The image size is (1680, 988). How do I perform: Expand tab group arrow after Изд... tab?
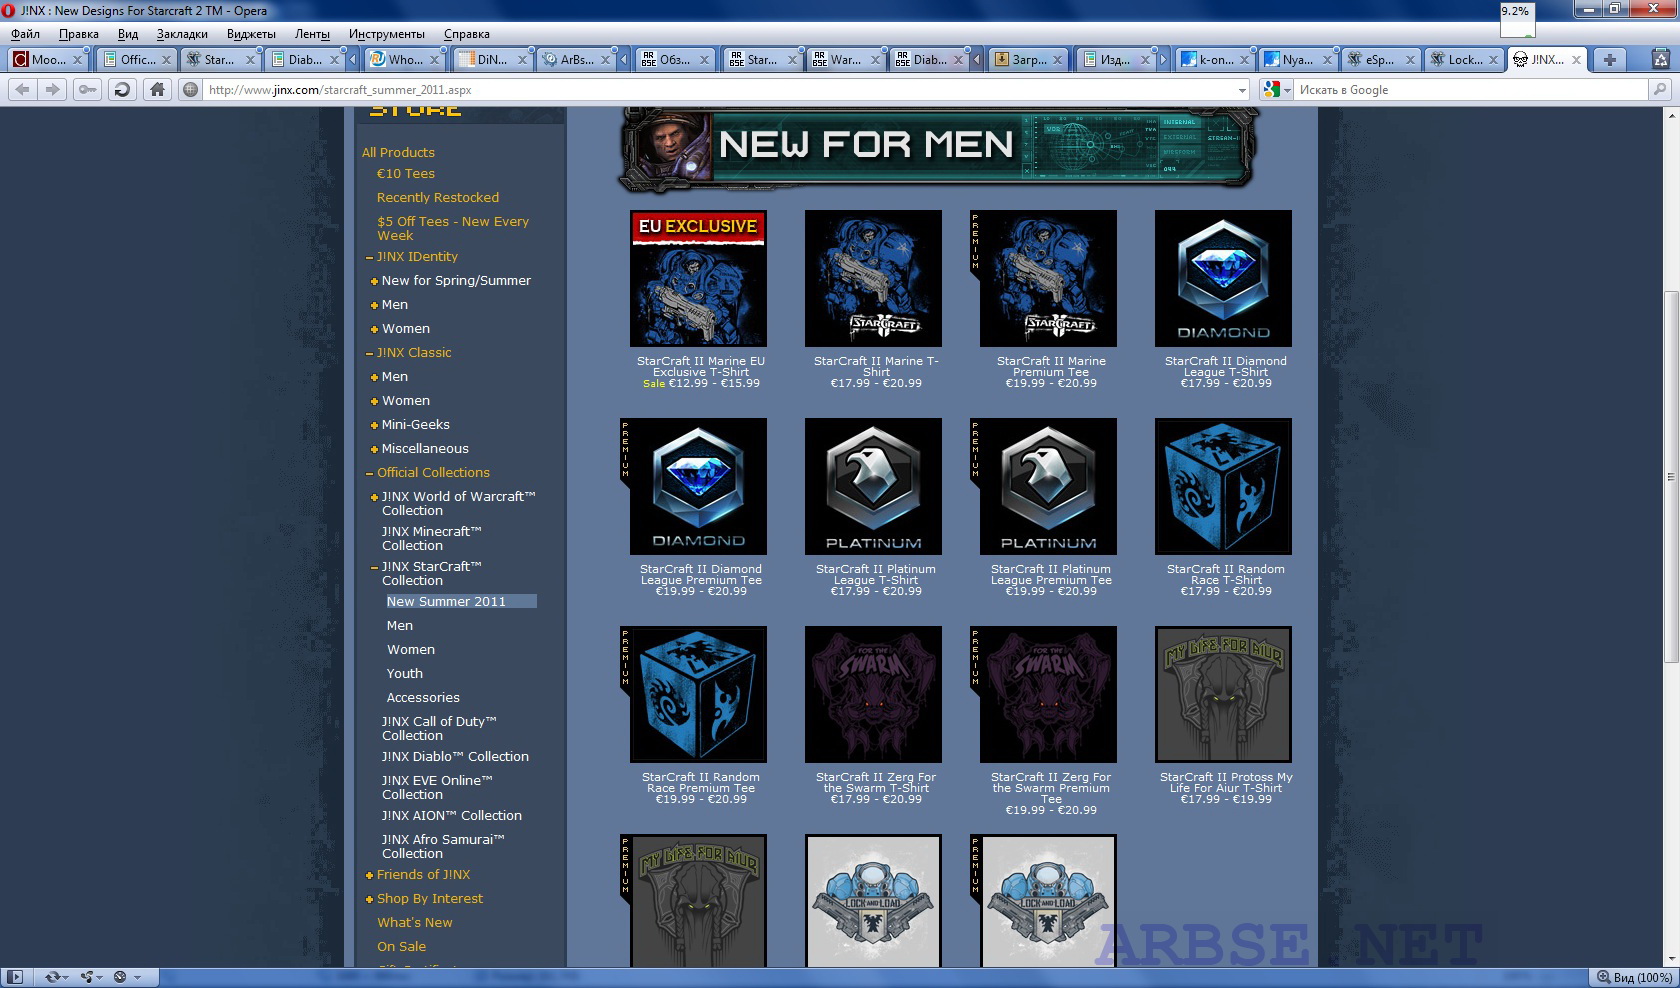1163,60
